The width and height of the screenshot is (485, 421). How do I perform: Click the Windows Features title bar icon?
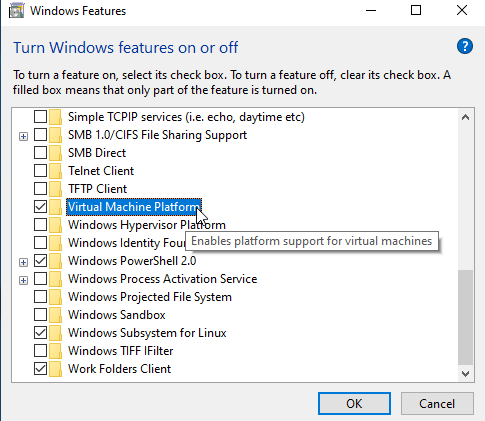point(16,10)
